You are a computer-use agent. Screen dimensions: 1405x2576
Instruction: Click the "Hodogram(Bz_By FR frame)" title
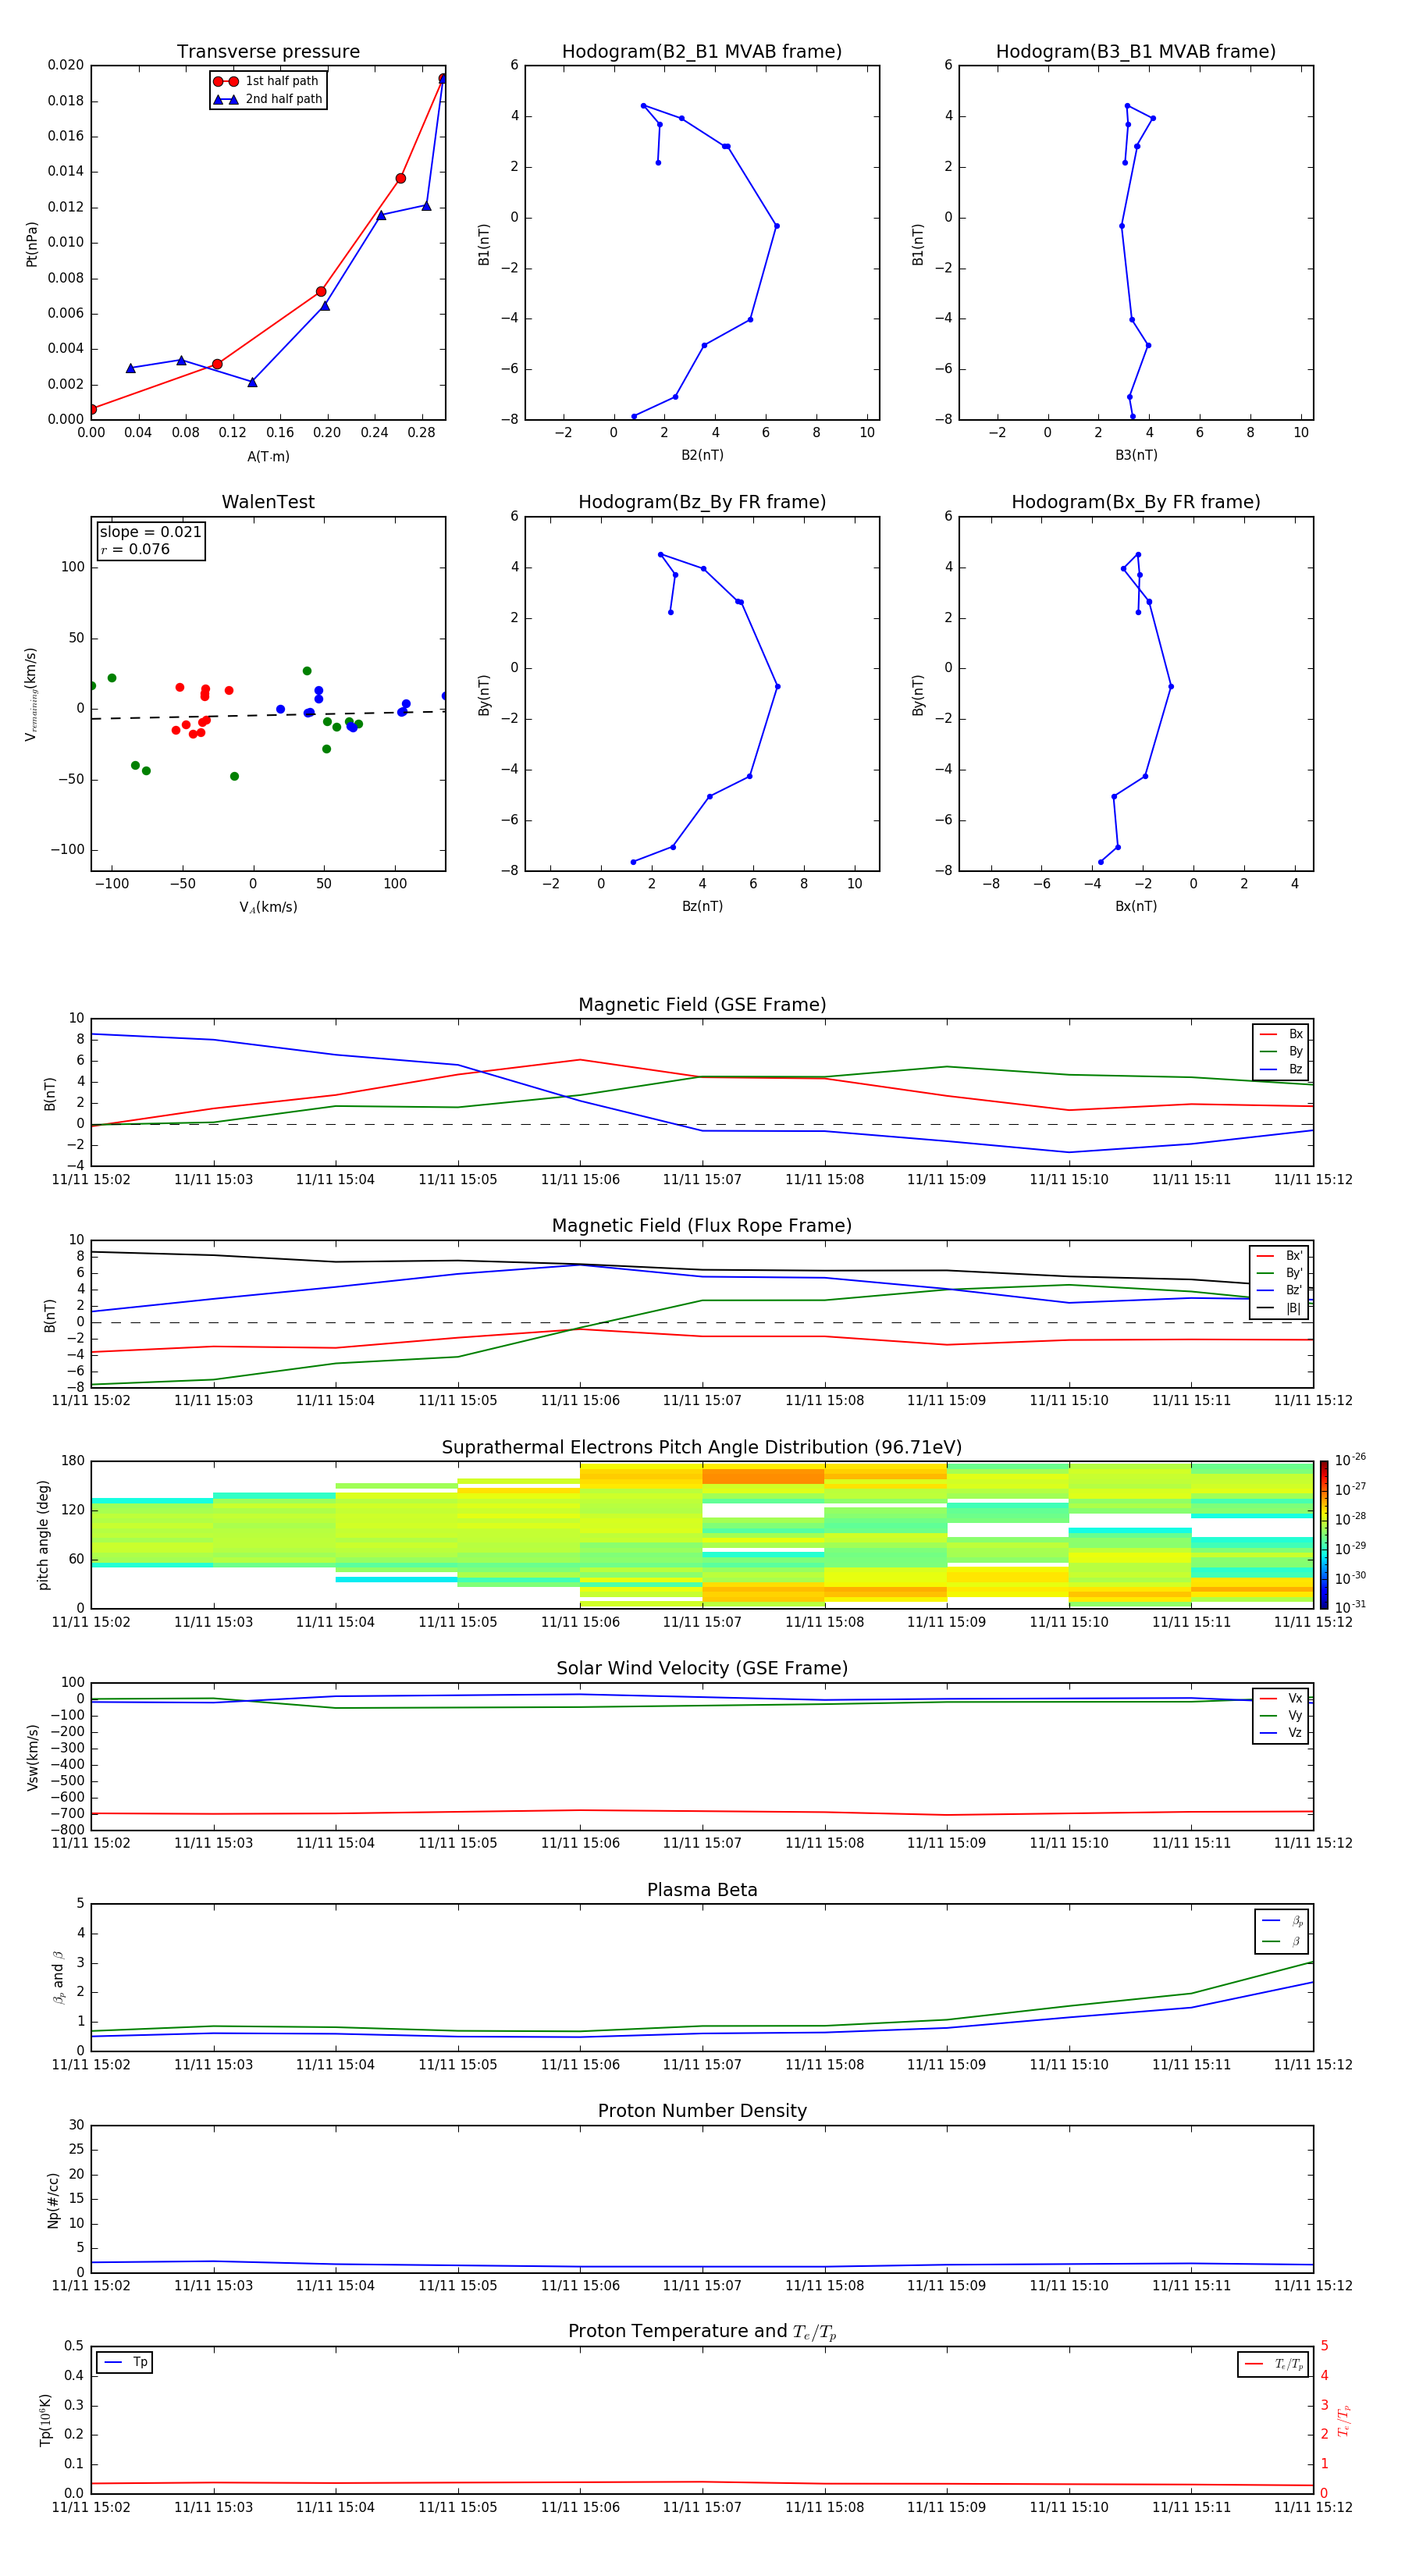point(702,502)
